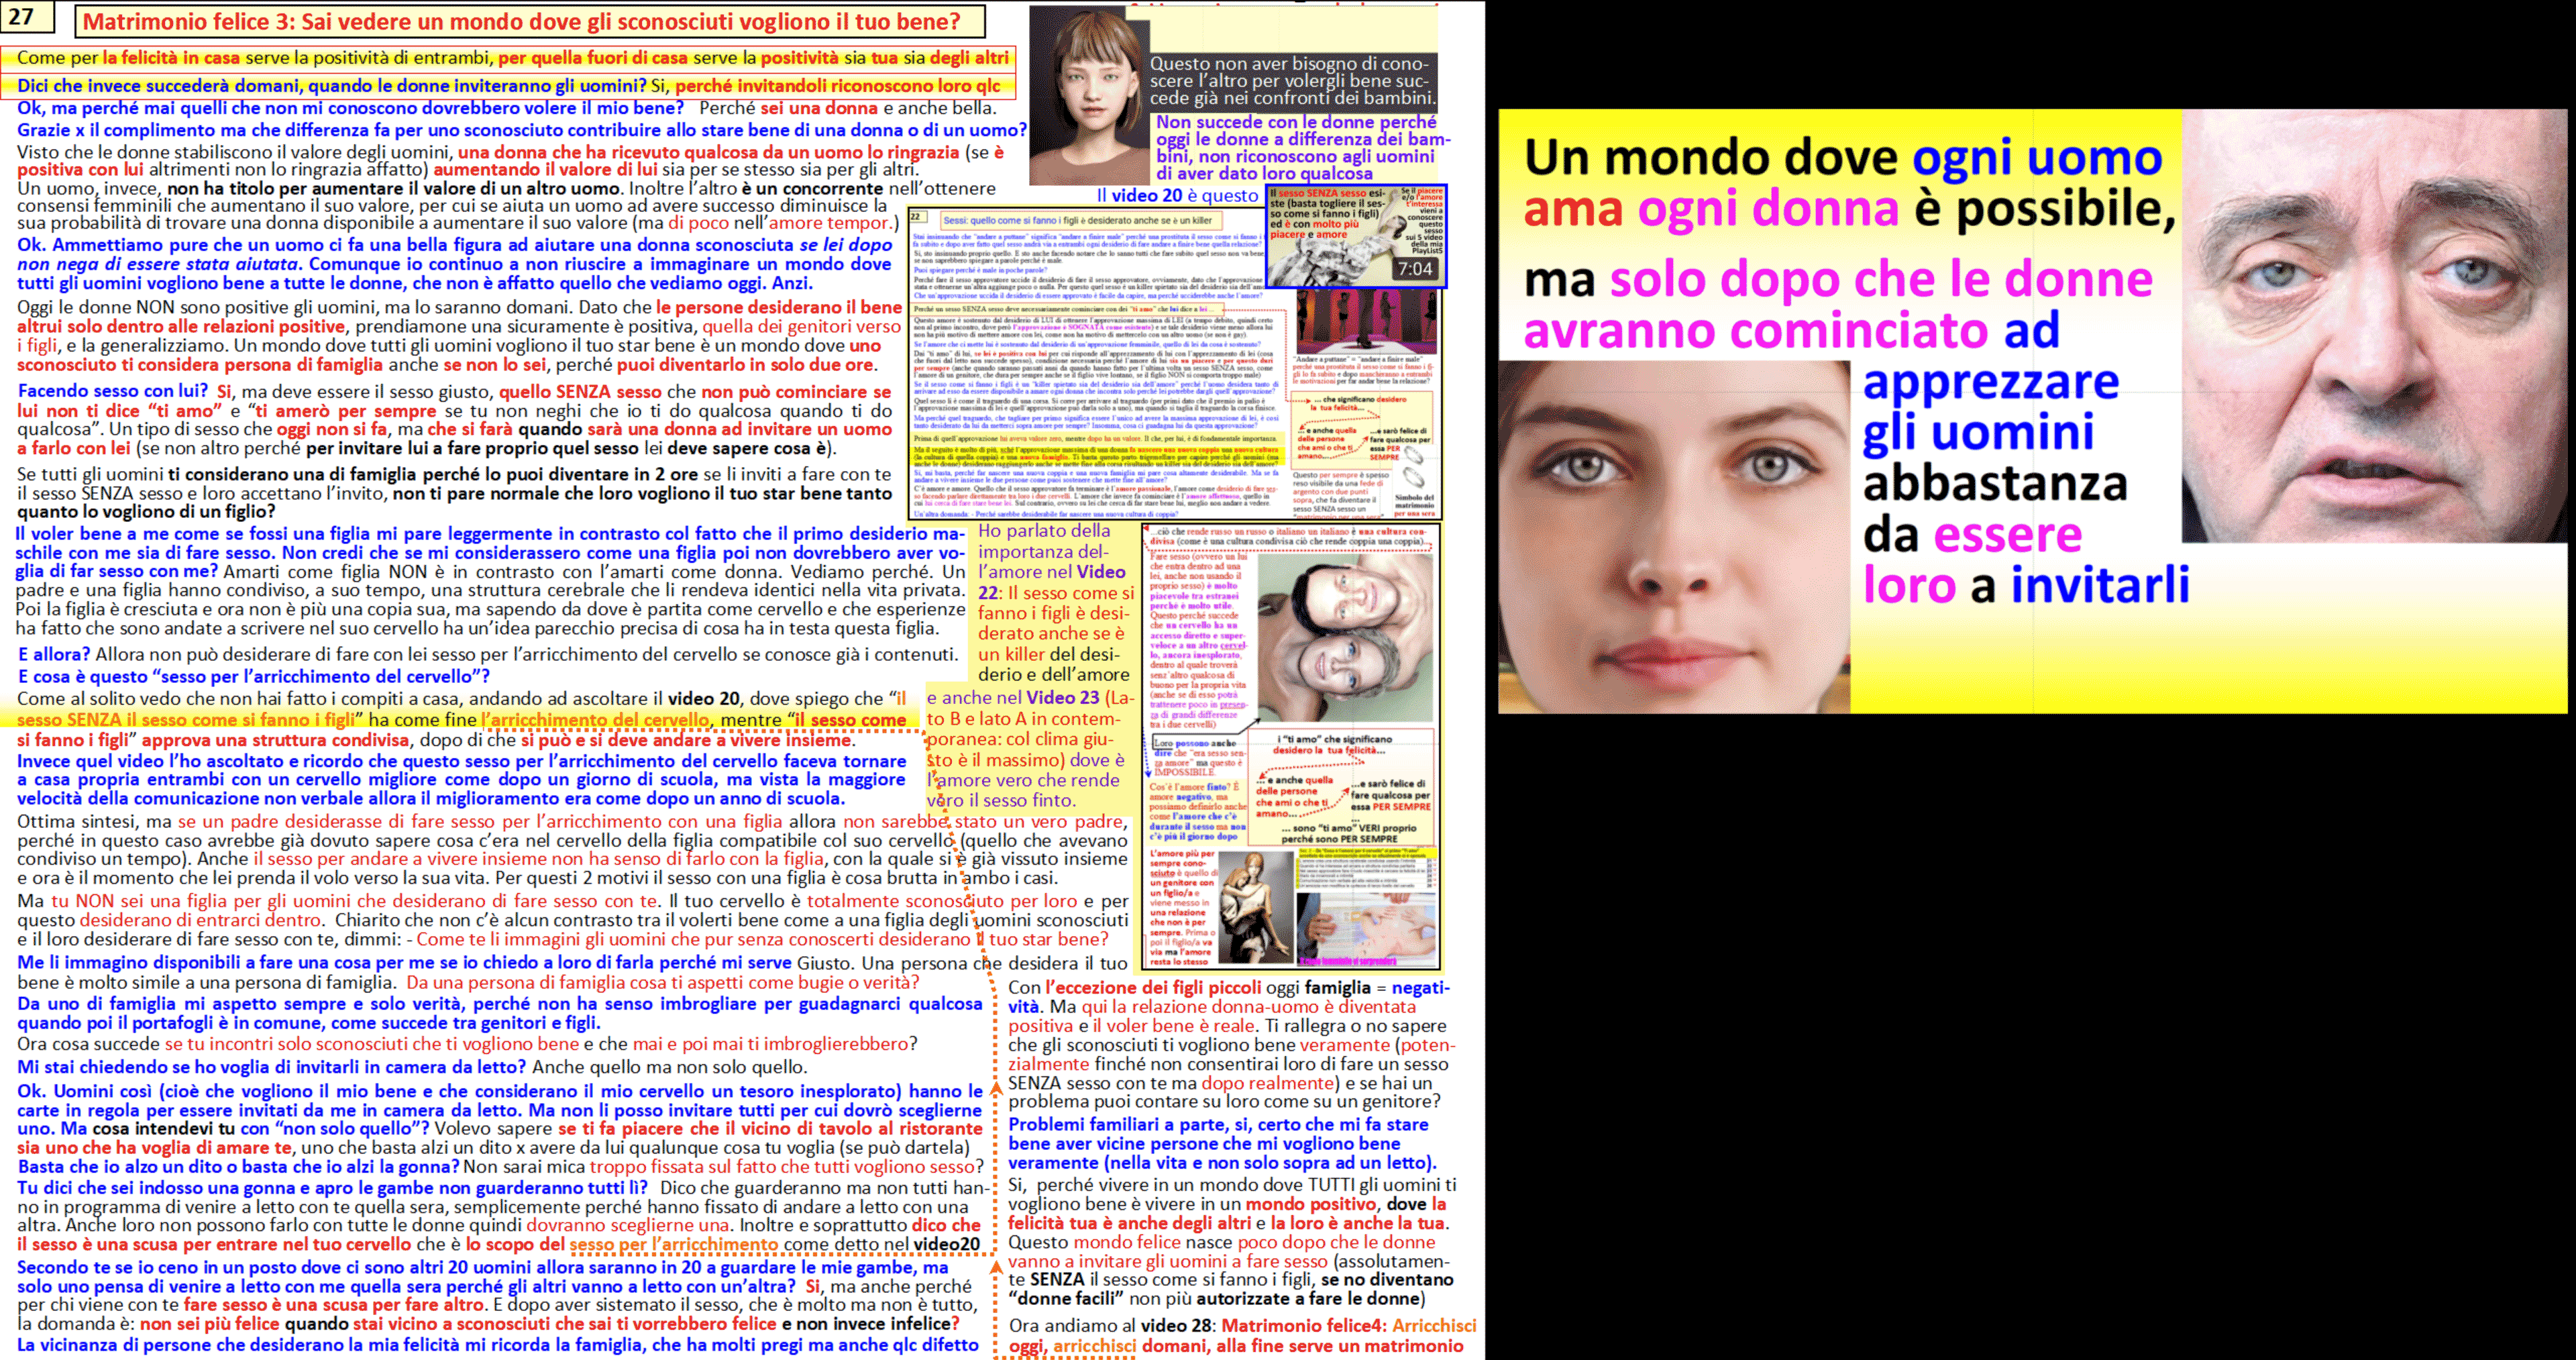Click underlined "sesso per l'arricchimento" near video20
The image size is (2576, 1360).
click(x=673, y=1245)
